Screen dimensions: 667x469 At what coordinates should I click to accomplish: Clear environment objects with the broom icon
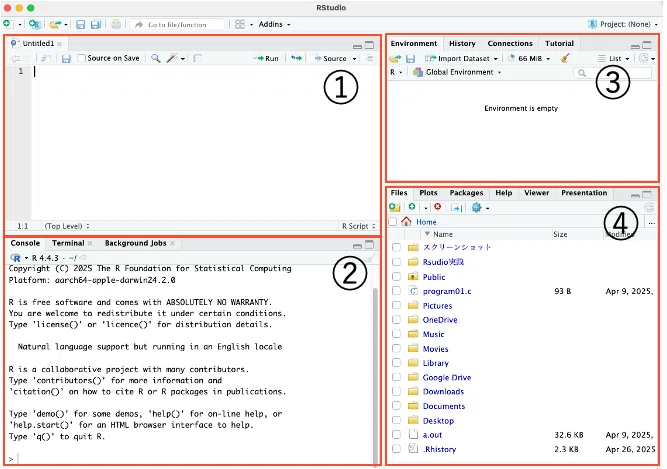[565, 58]
